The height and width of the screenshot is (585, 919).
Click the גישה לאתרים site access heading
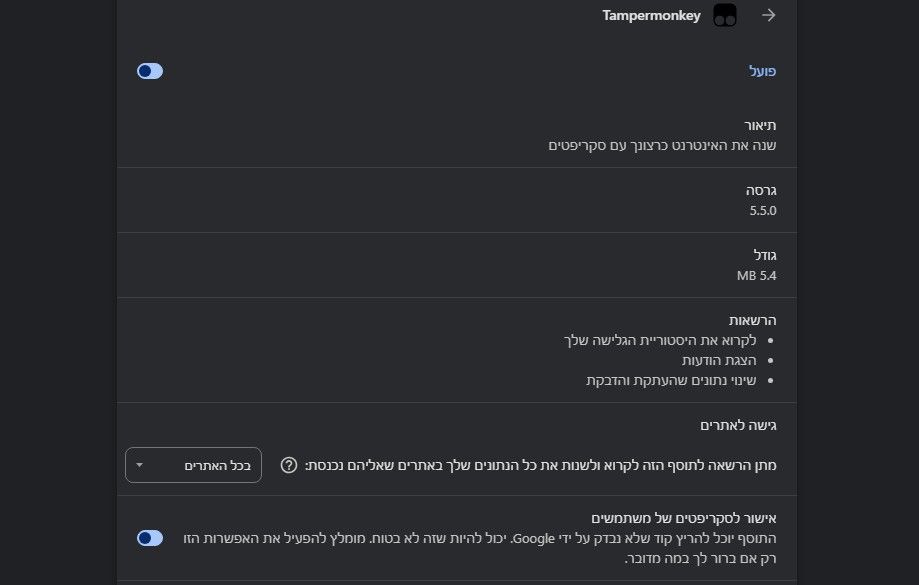click(x=738, y=425)
